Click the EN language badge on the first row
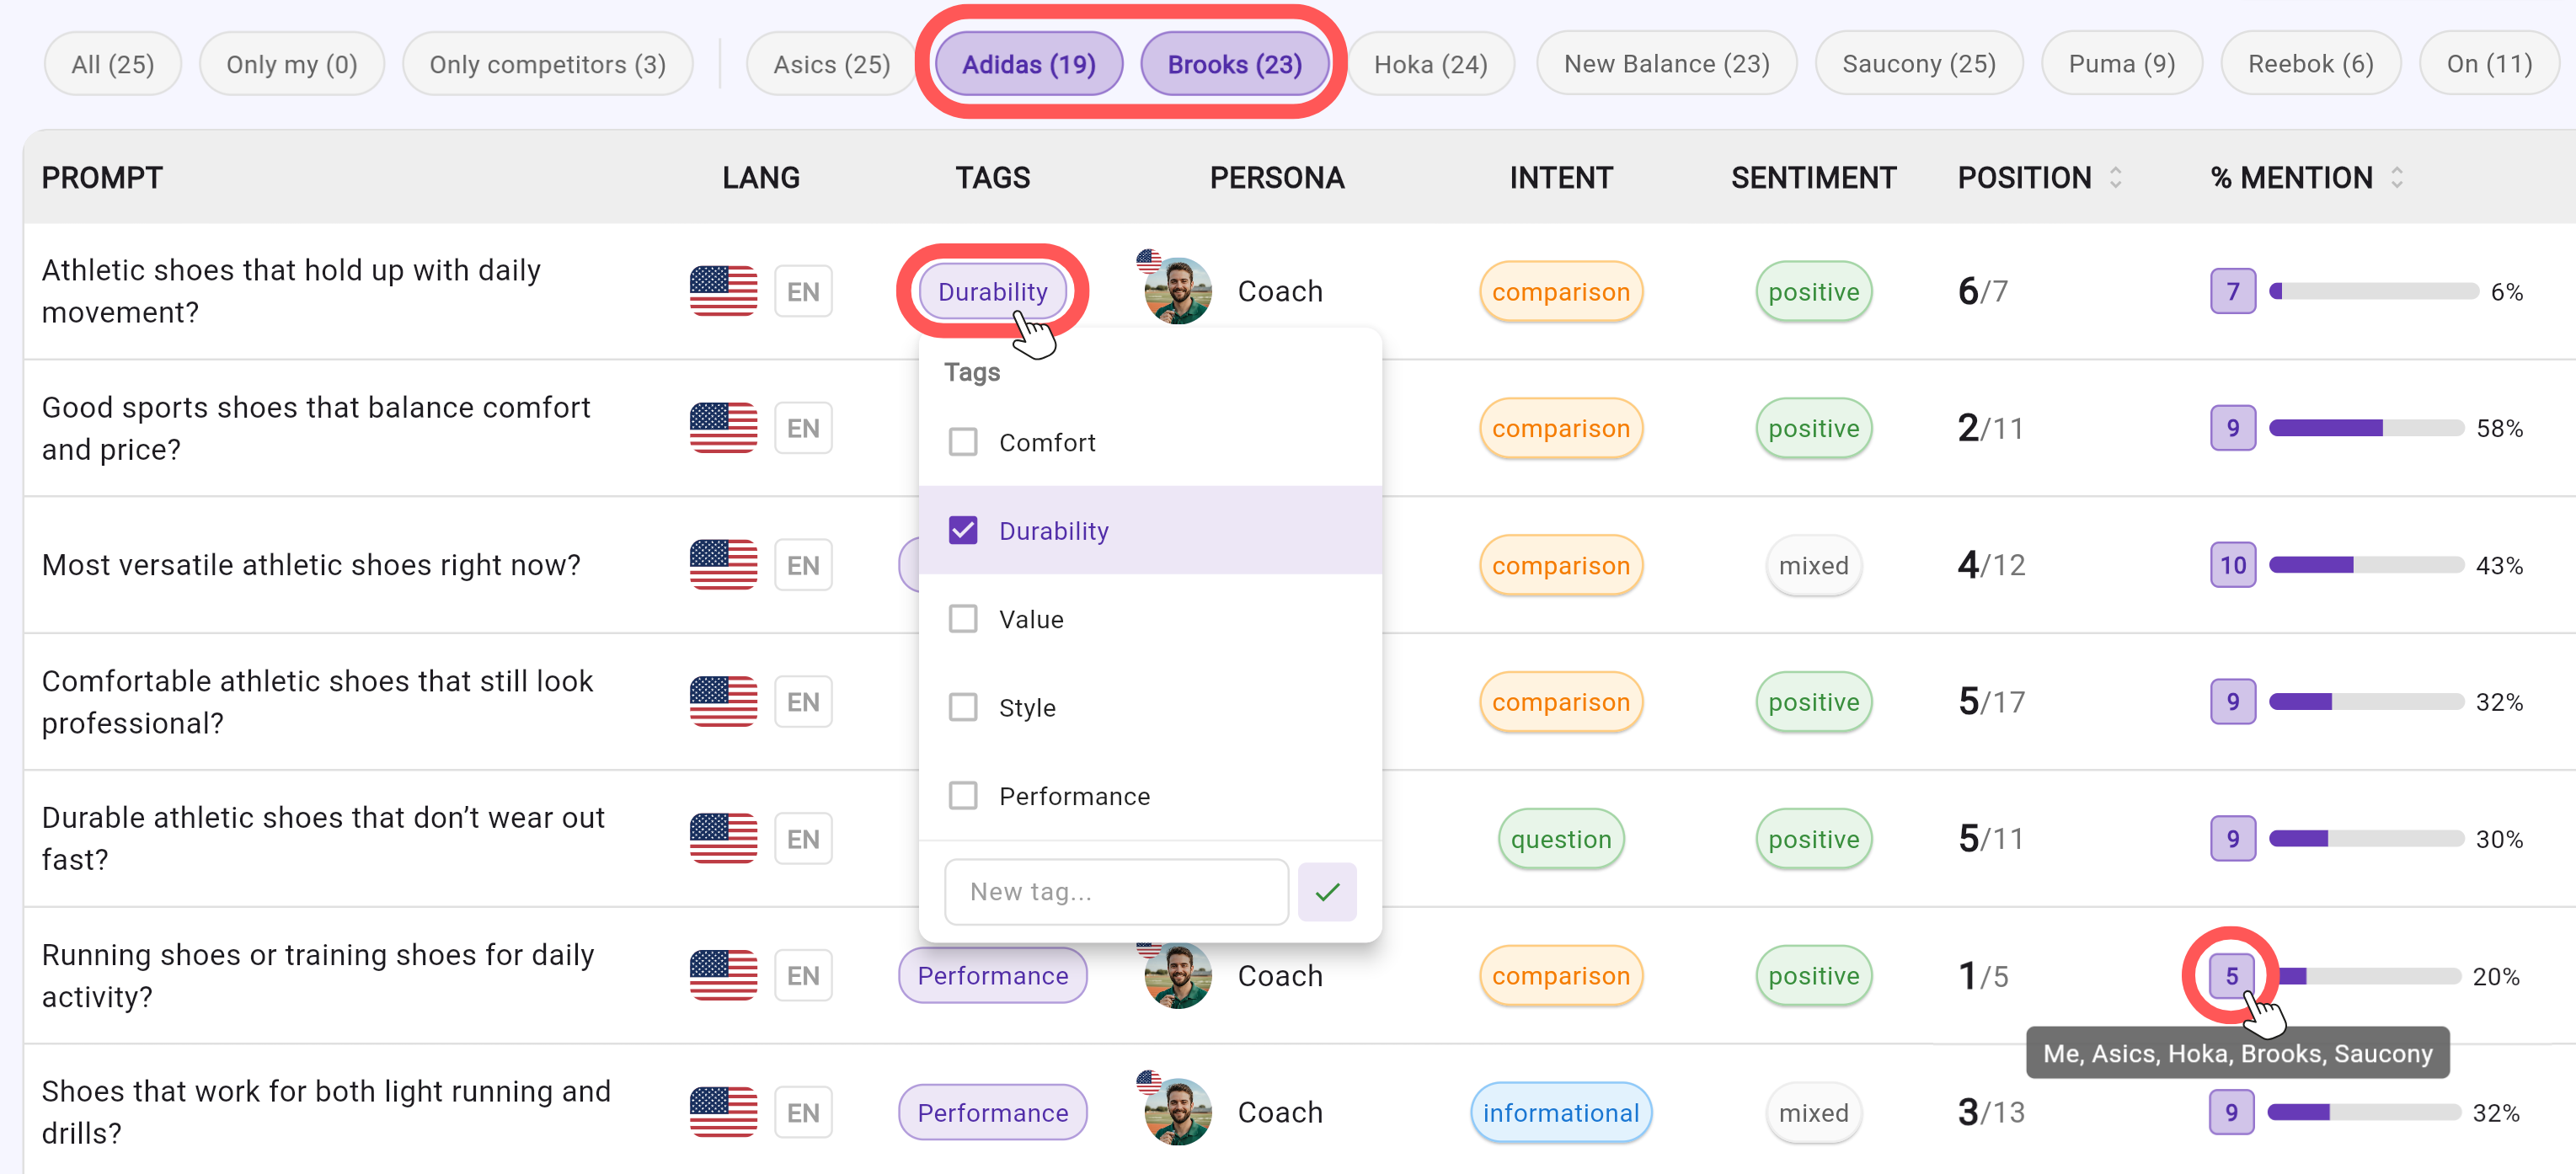Screen dimensions: 2576x1174 (x=803, y=291)
